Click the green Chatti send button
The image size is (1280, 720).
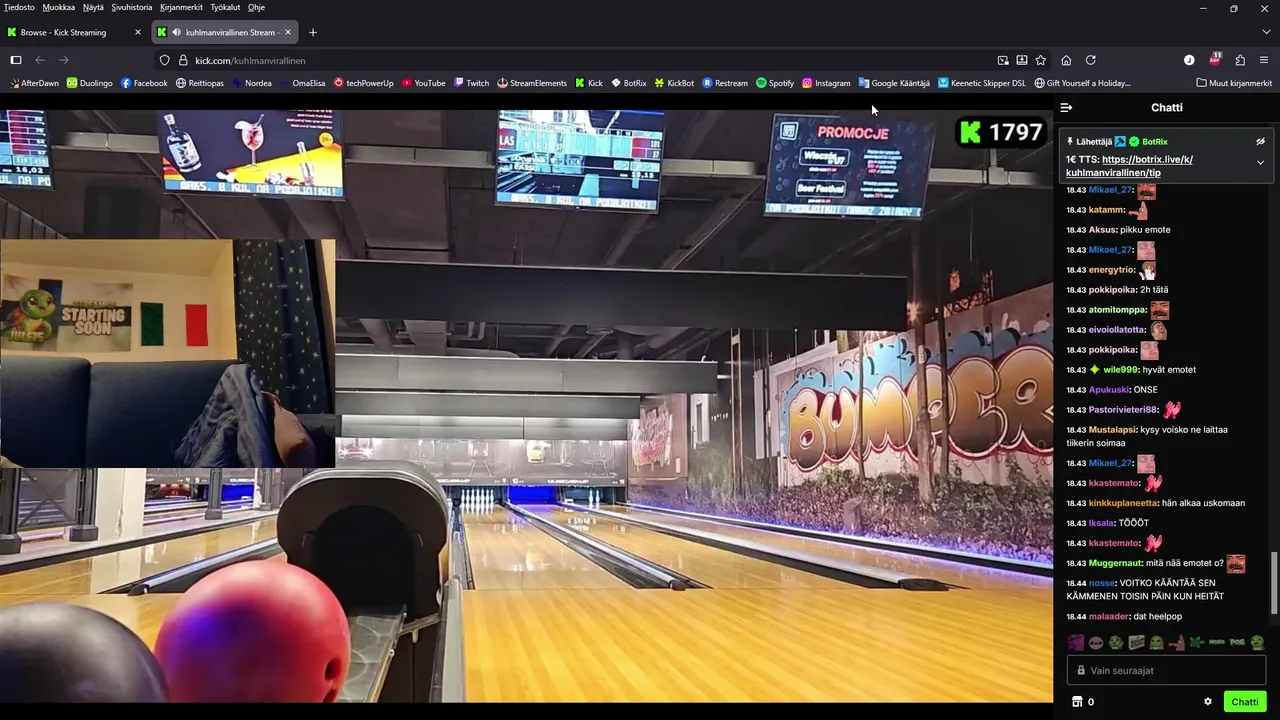click(1245, 702)
